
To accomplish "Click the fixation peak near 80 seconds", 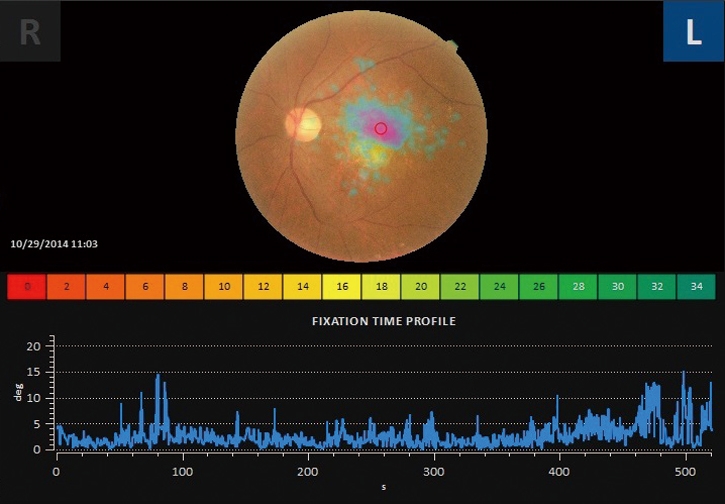I will coord(158,378).
